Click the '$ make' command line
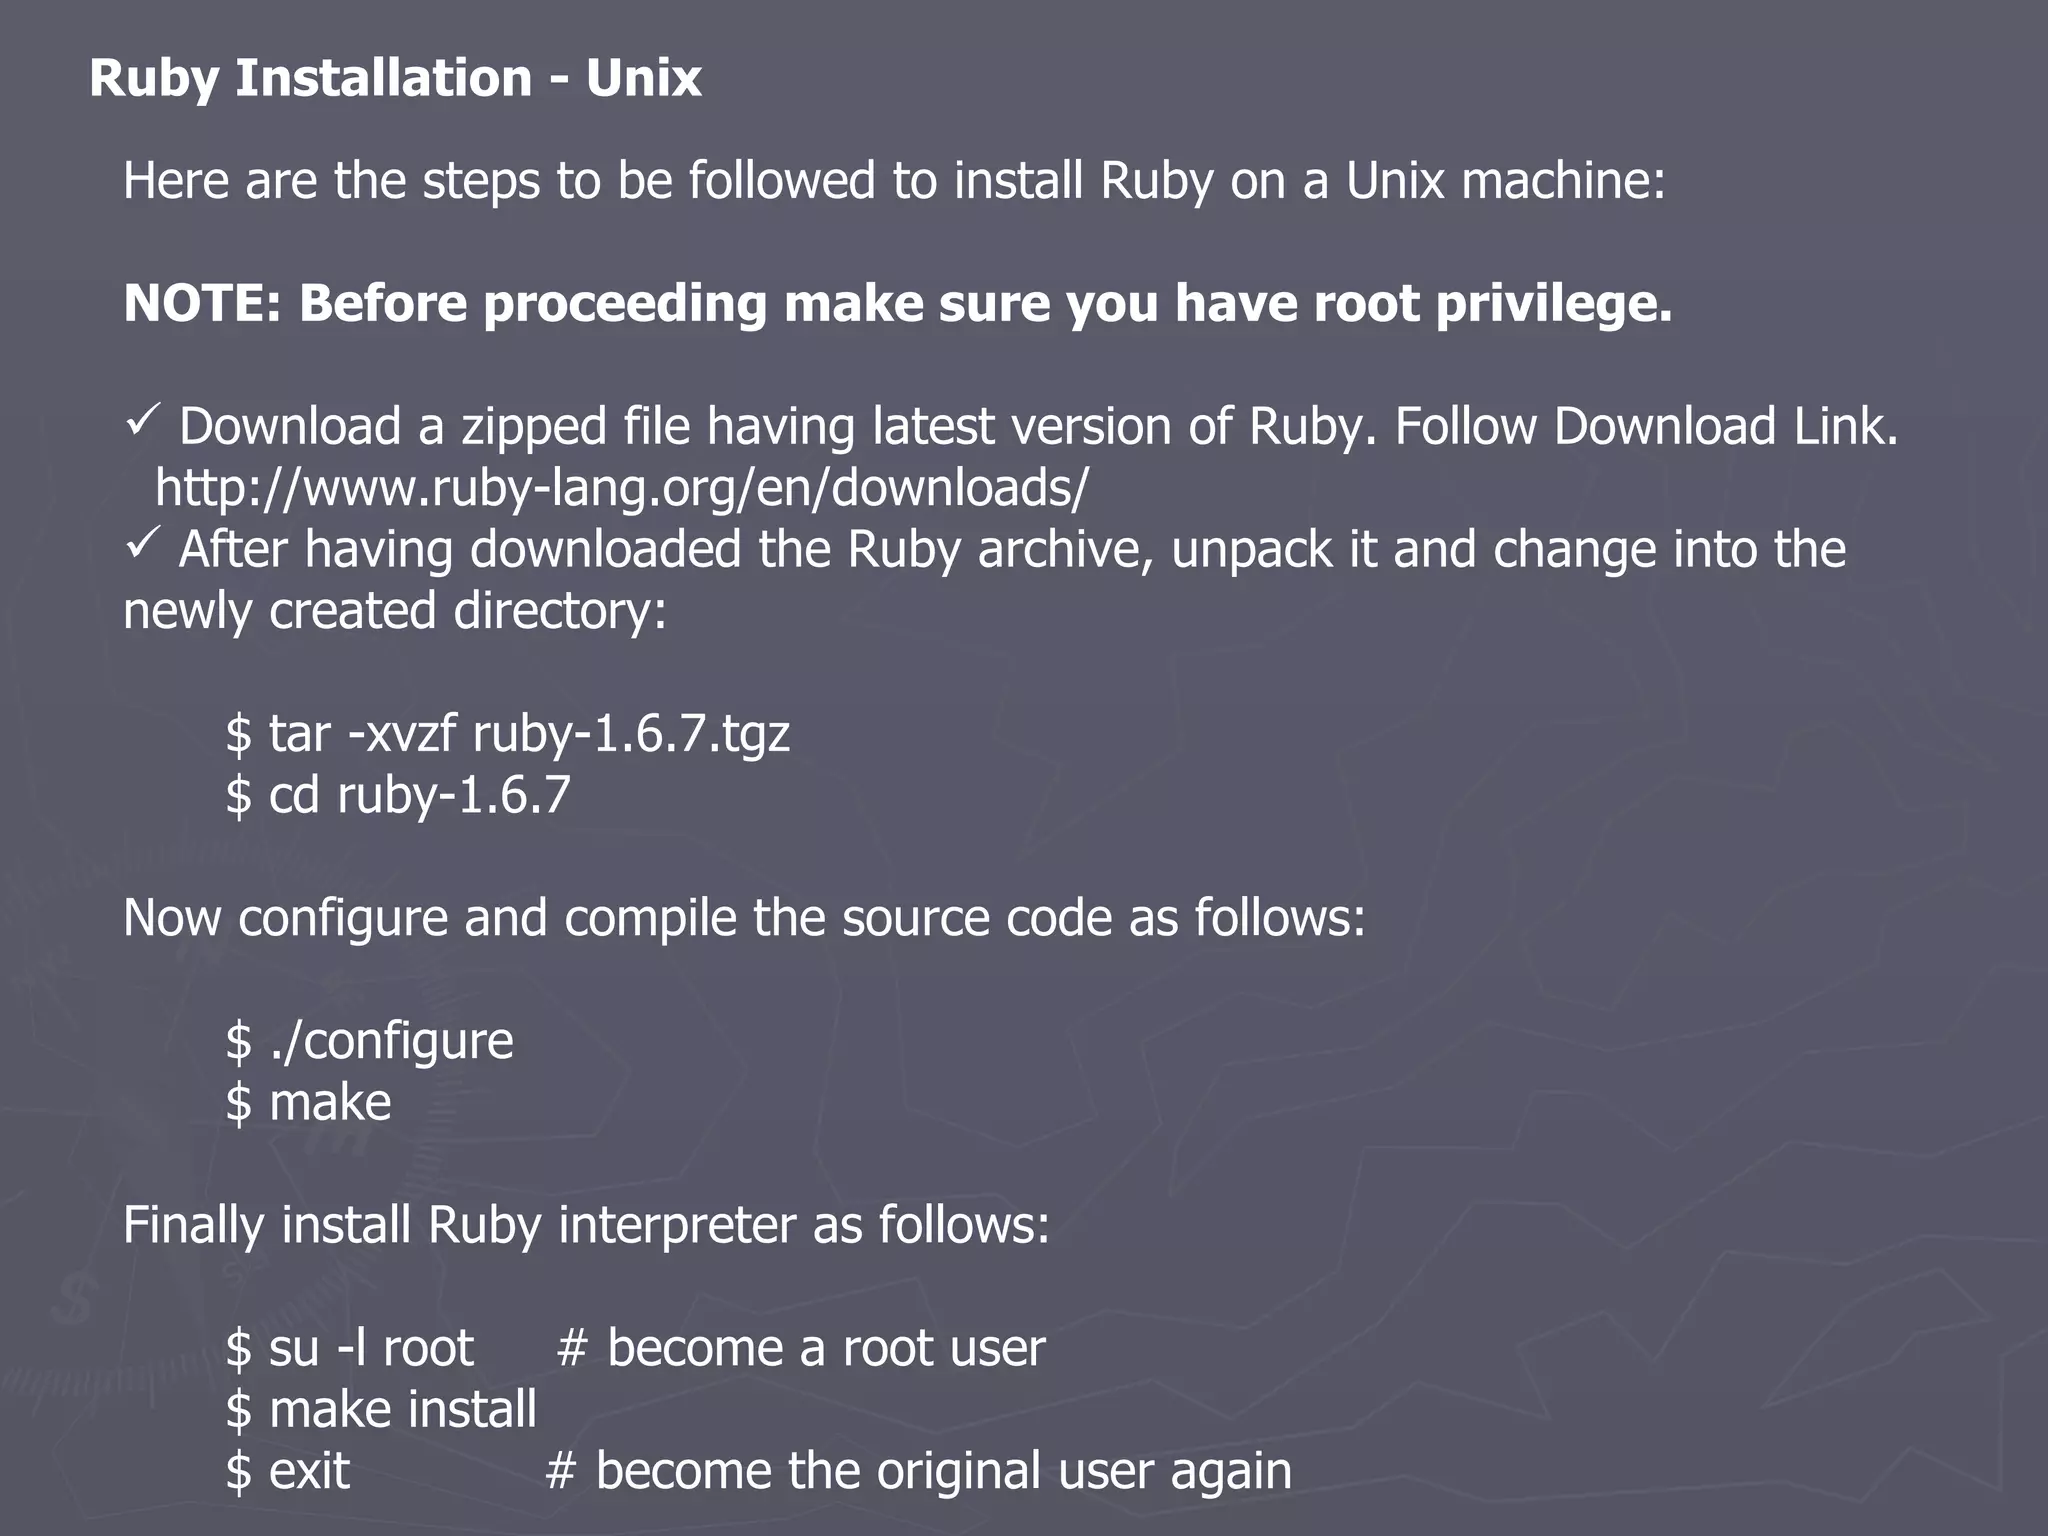The width and height of the screenshot is (2048, 1536). 308,1103
